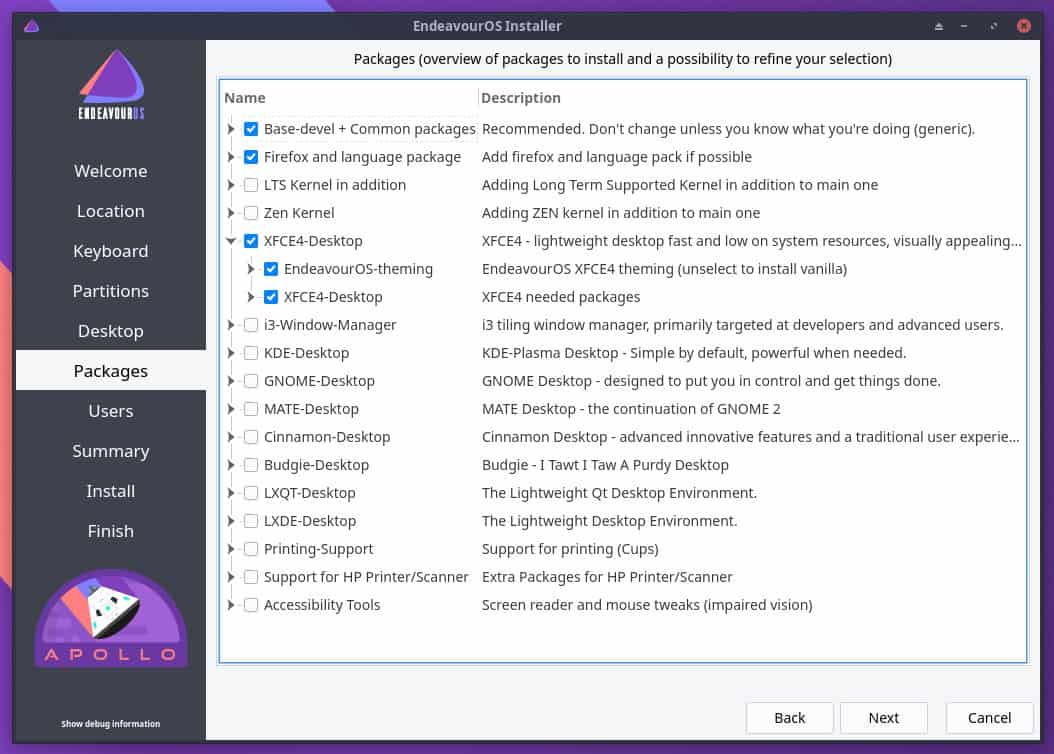
Task: Click Show debug information
Action: [x=110, y=723]
